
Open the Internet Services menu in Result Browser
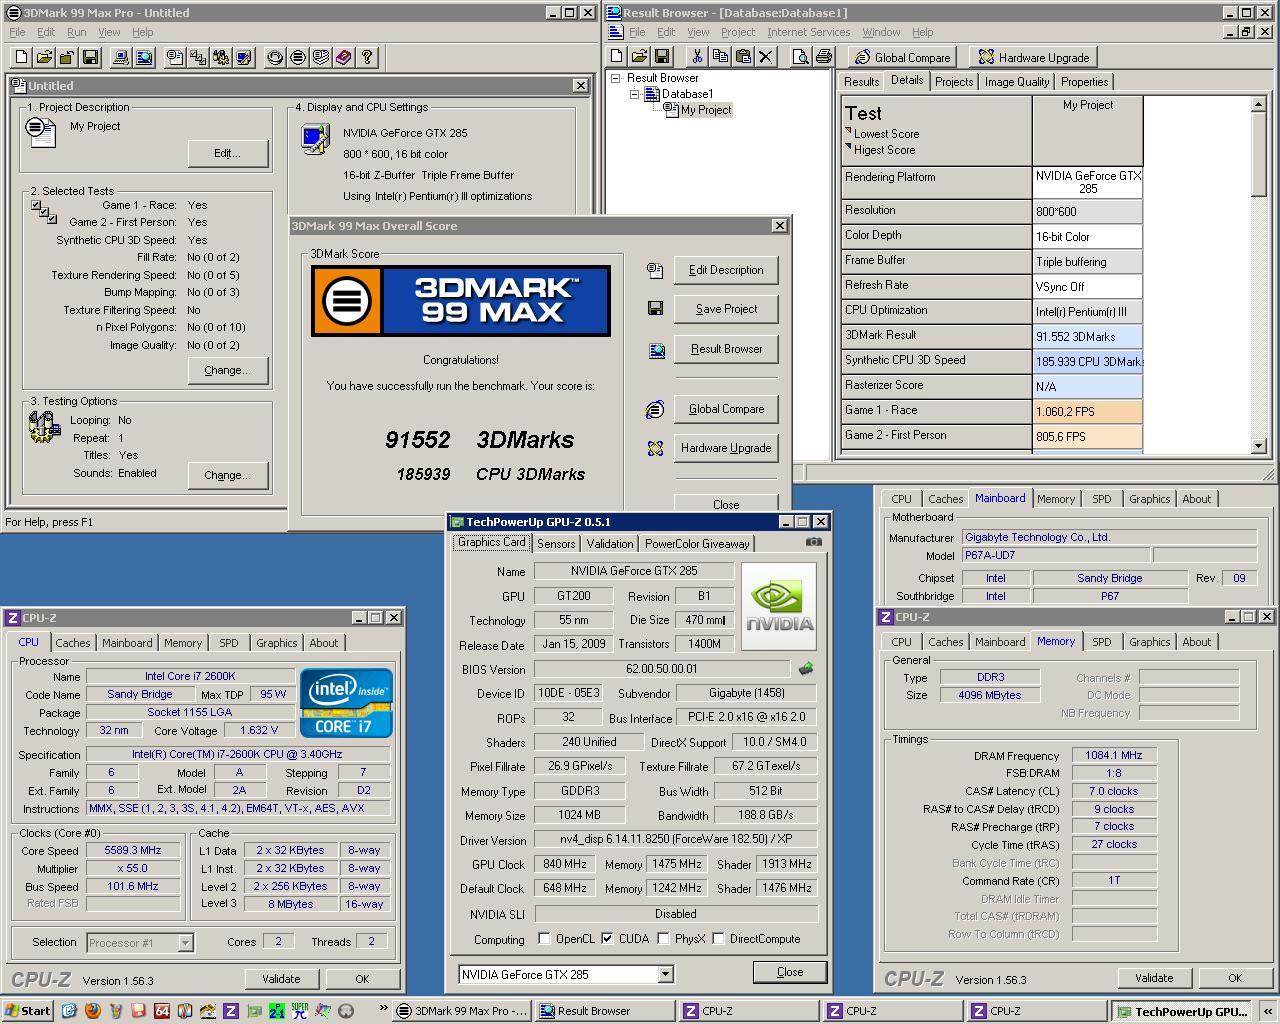(808, 32)
